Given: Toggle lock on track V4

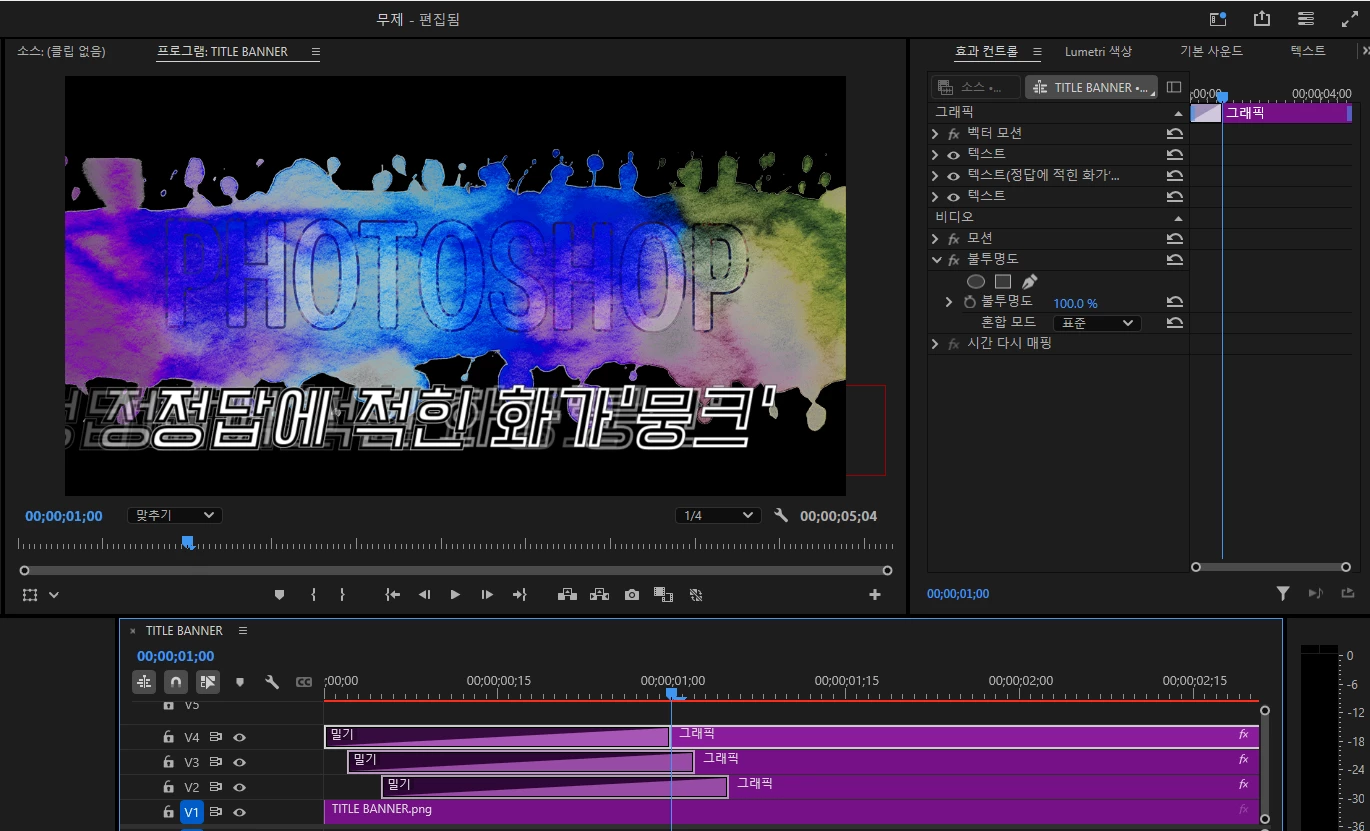Looking at the screenshot, I should (168, 737).
